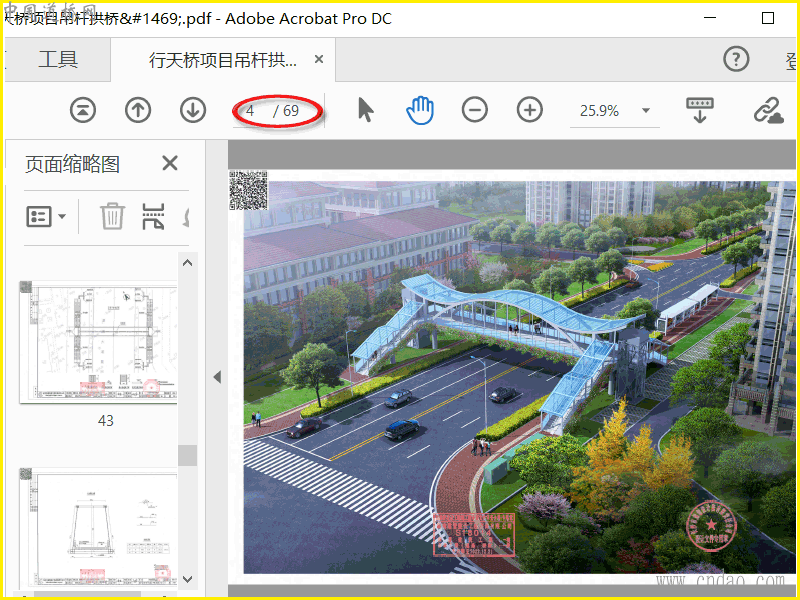The image size is (800, 600).
Task: Select the 行天桥项目吊杆拱 document tab
Action: tap(222, 61)
